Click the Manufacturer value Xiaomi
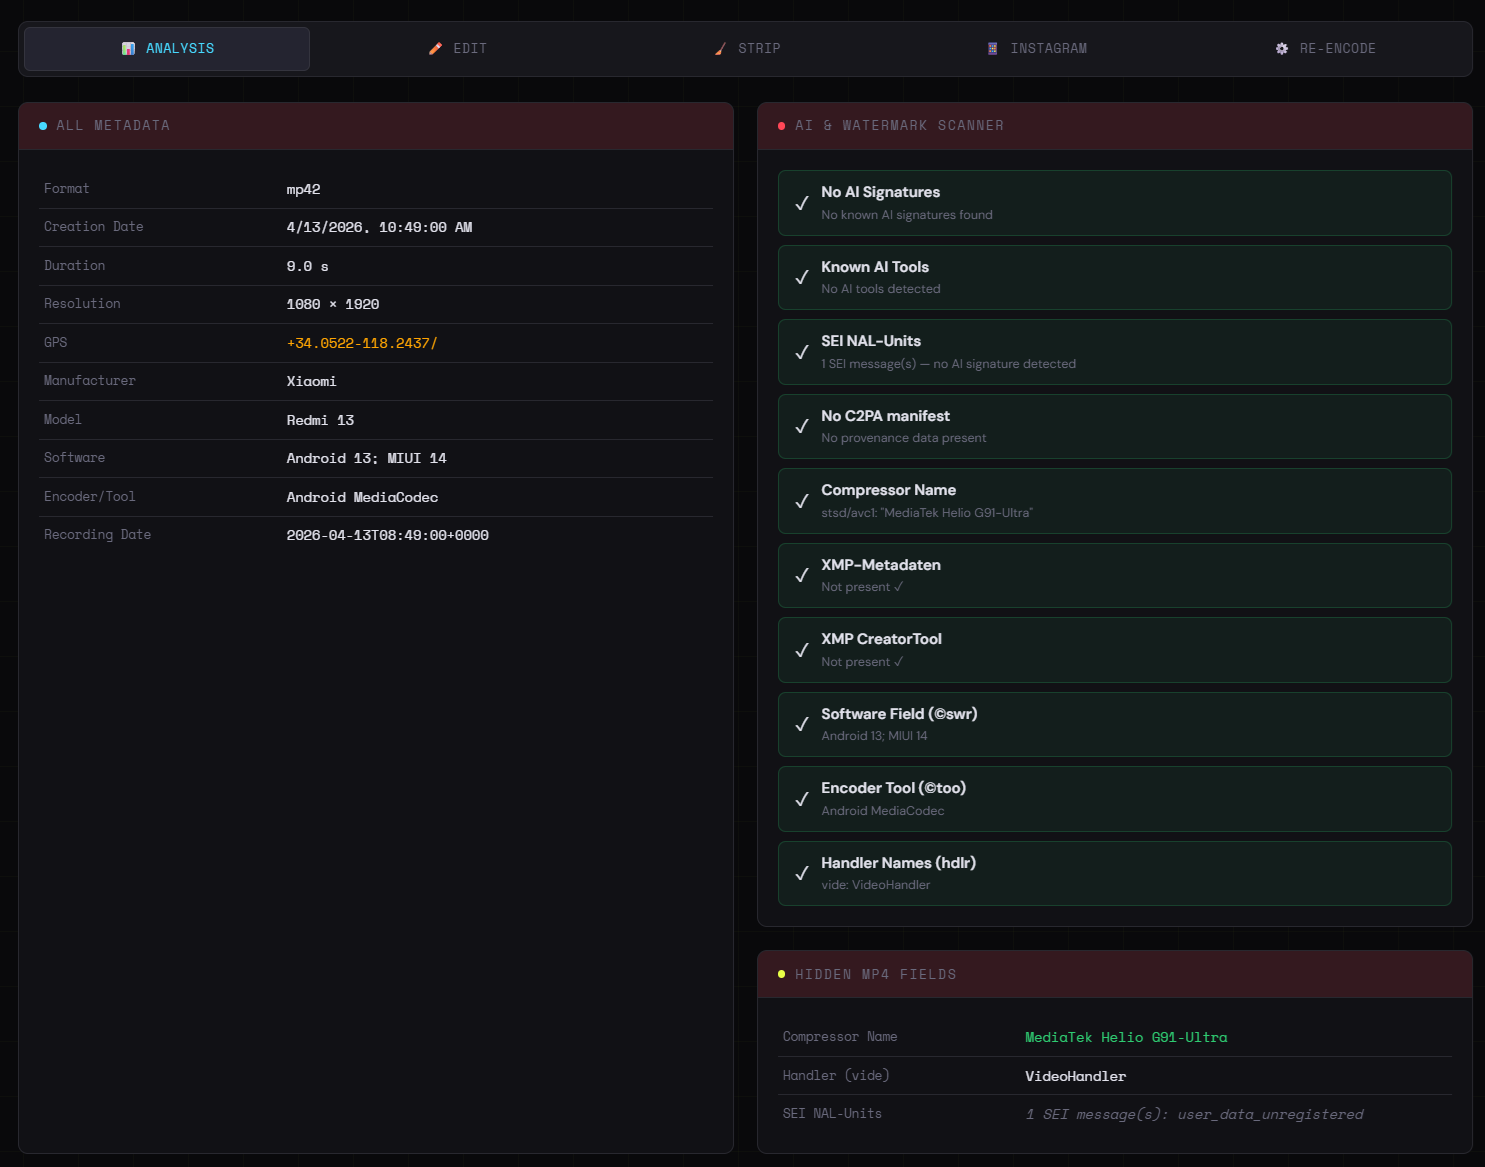The width and height of the screenshot is (1485, 1167). click(312, 382)
